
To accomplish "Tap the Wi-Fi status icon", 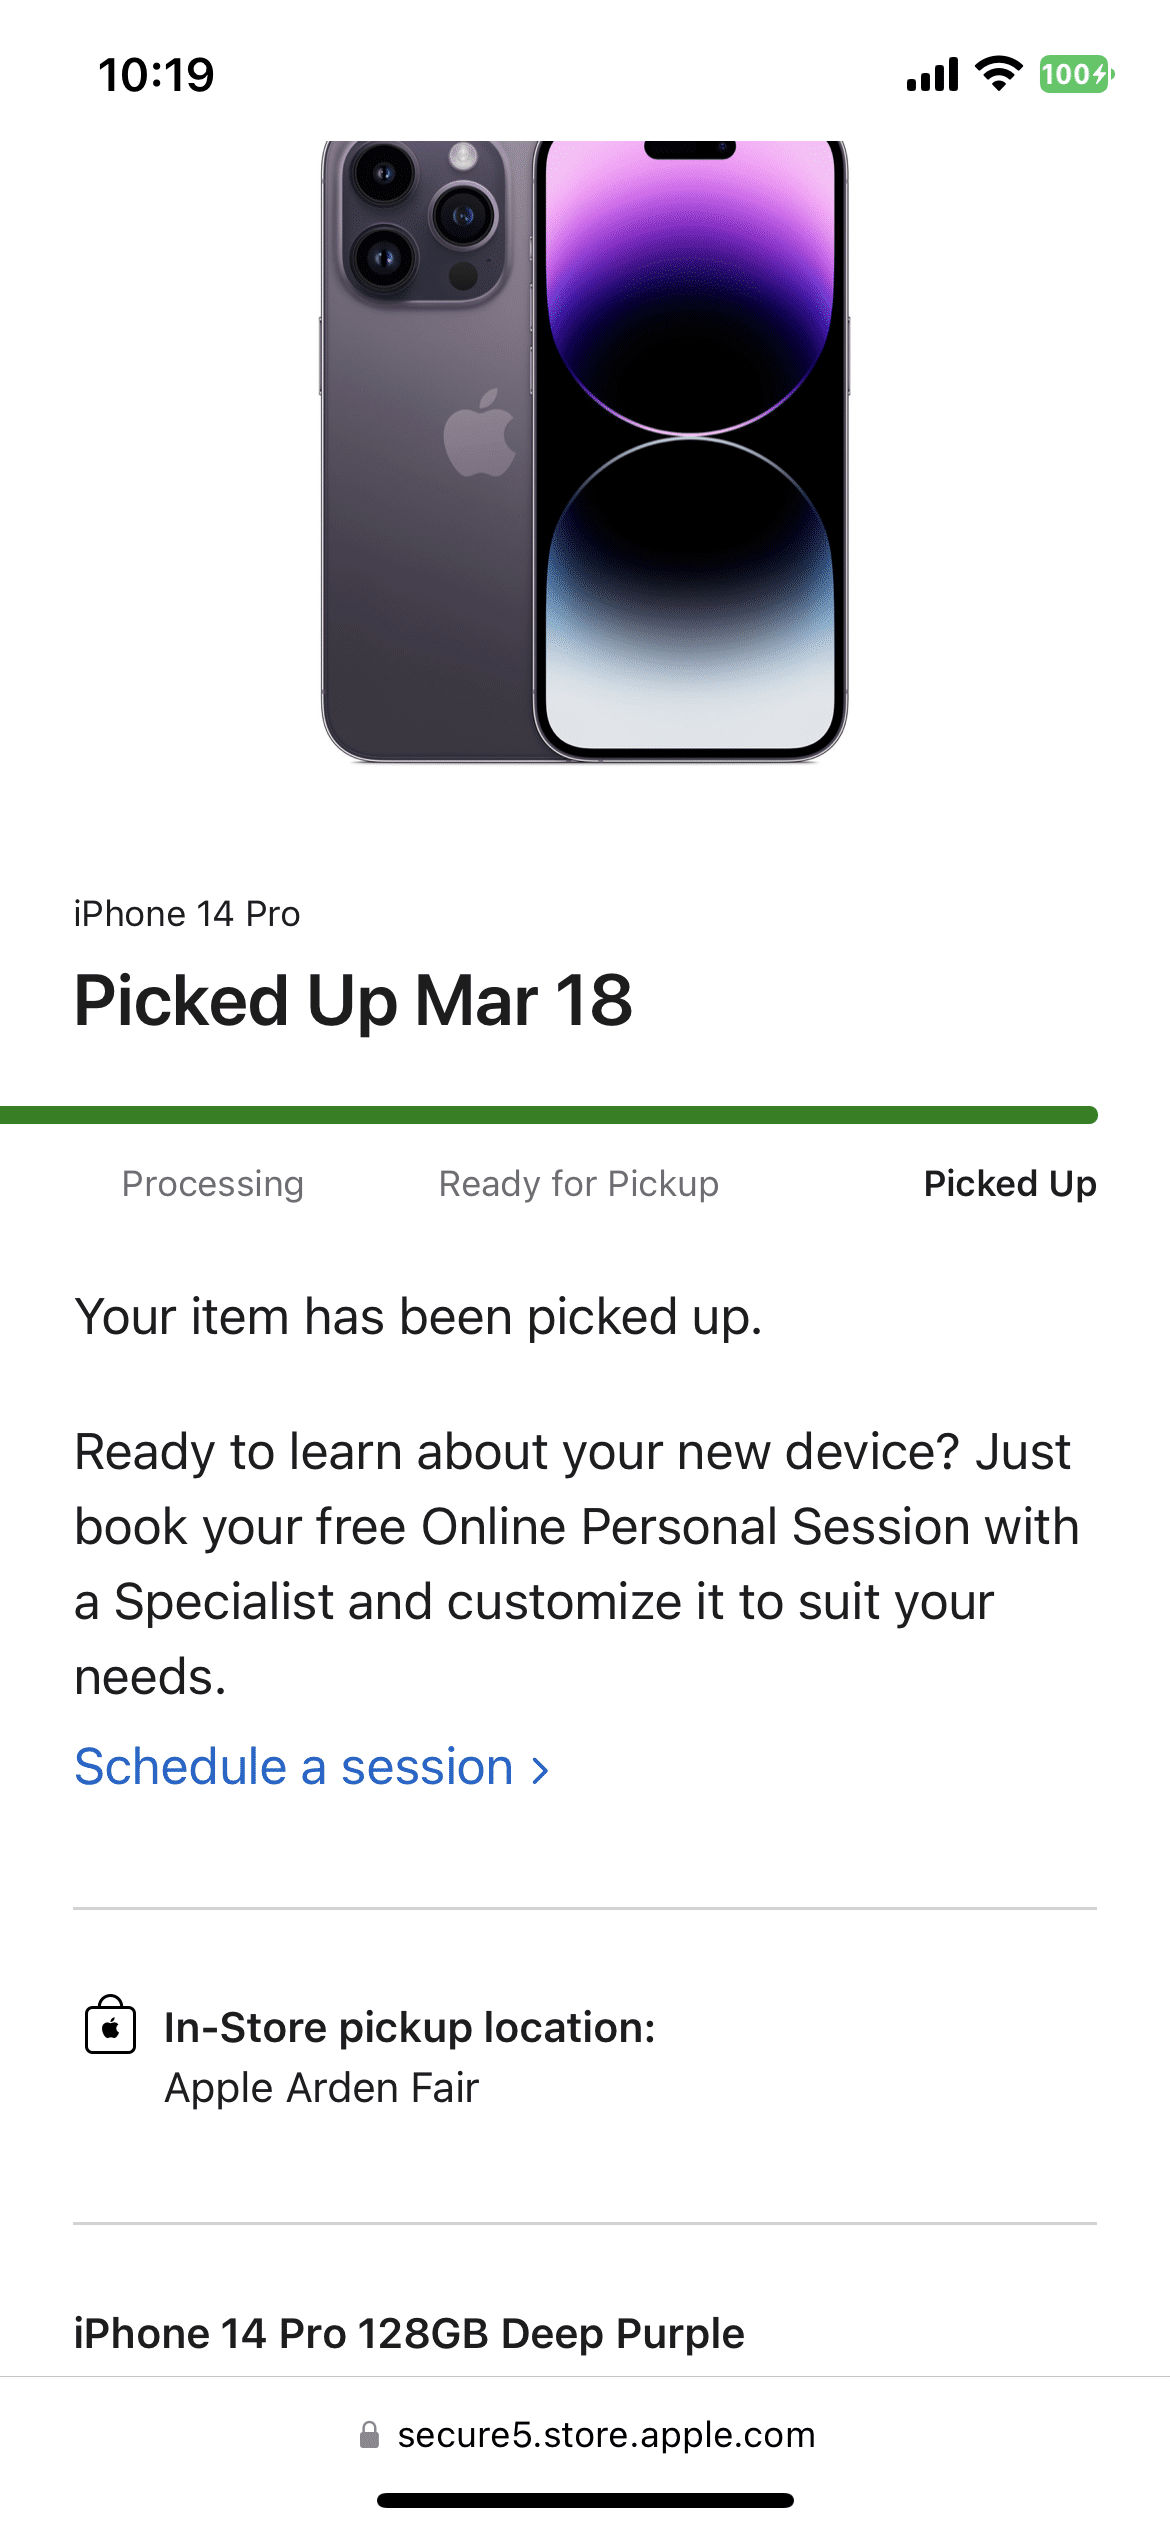I will click(998, 74).
